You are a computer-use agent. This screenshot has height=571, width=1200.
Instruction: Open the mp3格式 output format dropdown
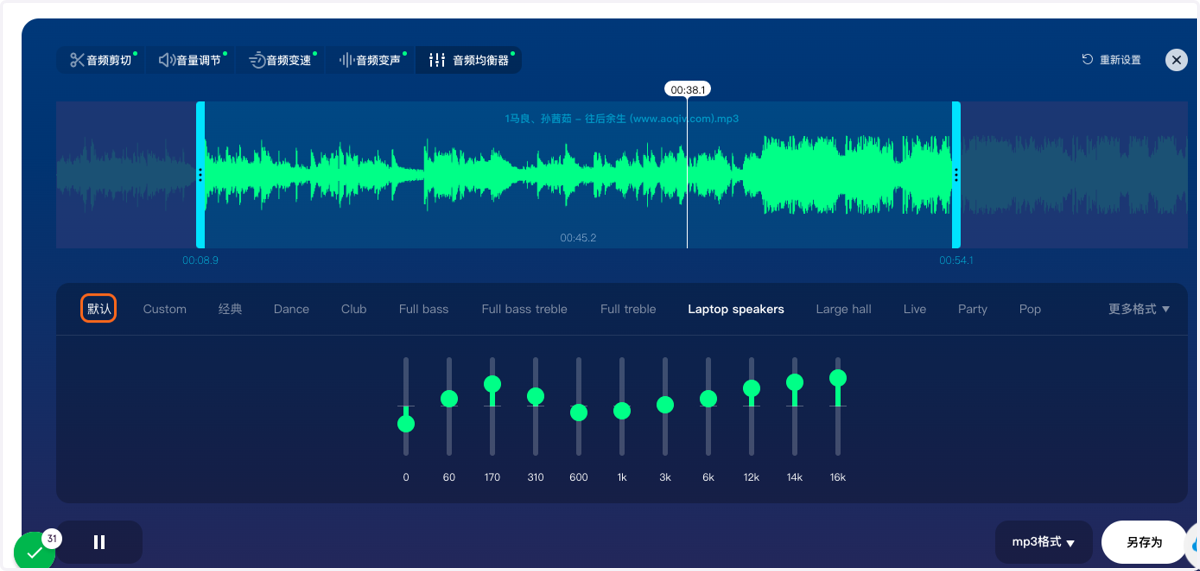click(x=1044, y=542)
